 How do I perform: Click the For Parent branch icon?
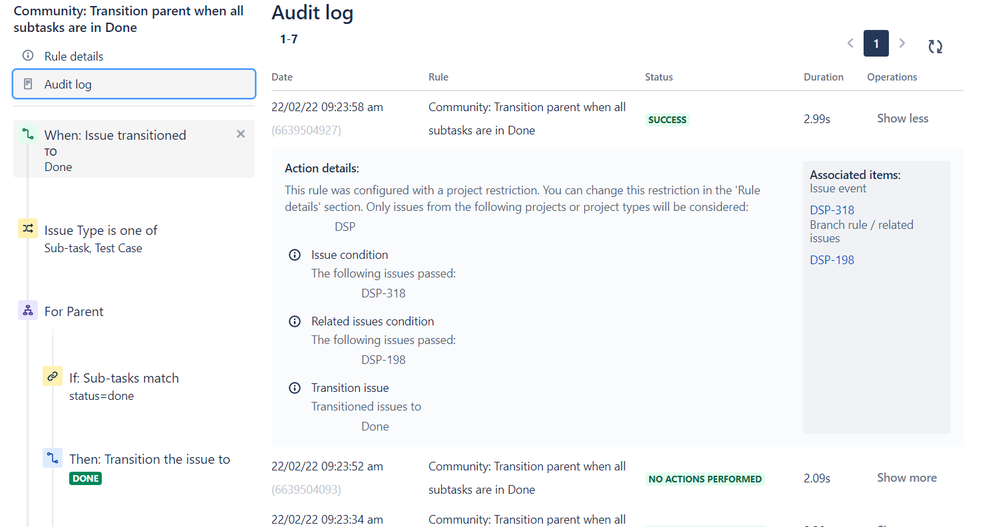click(x=28, y=311)
